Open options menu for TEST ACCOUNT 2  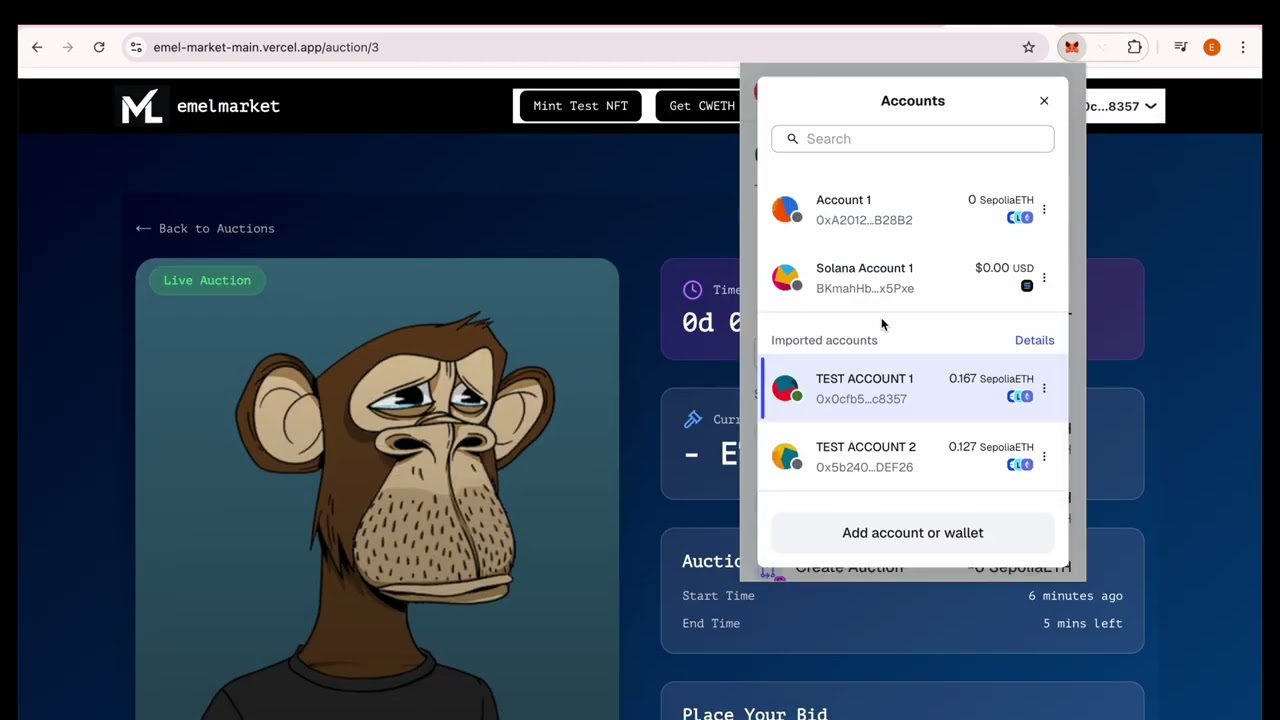(x=1044, y=457)
